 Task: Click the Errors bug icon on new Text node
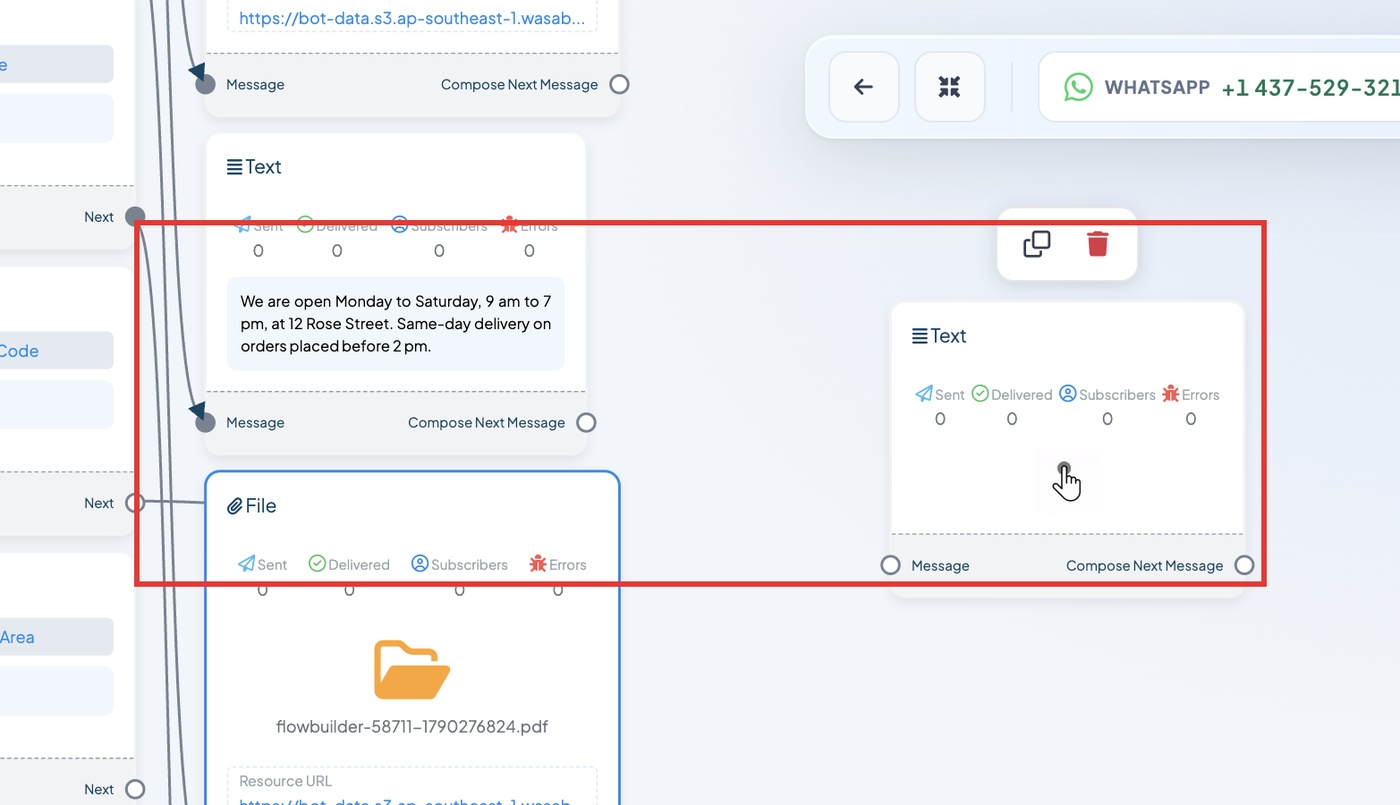[1170, 394]
